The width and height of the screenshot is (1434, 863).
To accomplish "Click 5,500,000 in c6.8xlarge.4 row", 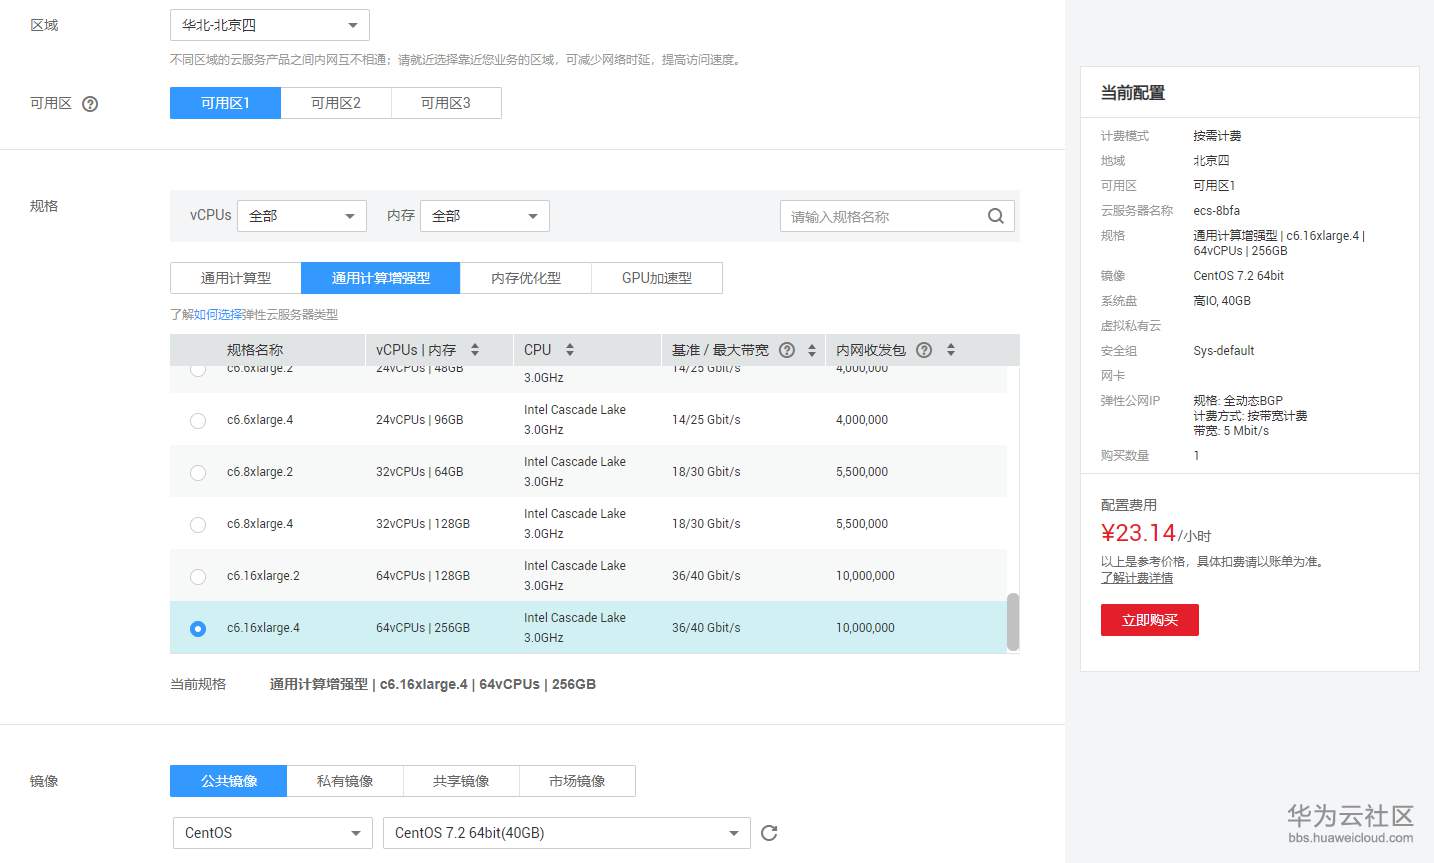I will (862, 524).
